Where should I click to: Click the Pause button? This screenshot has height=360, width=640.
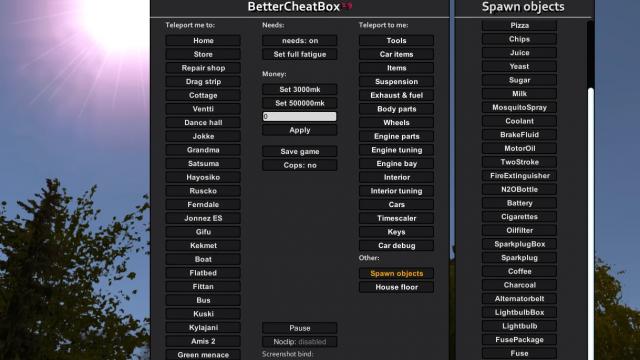pyautogui.click(x=300, y=328)
